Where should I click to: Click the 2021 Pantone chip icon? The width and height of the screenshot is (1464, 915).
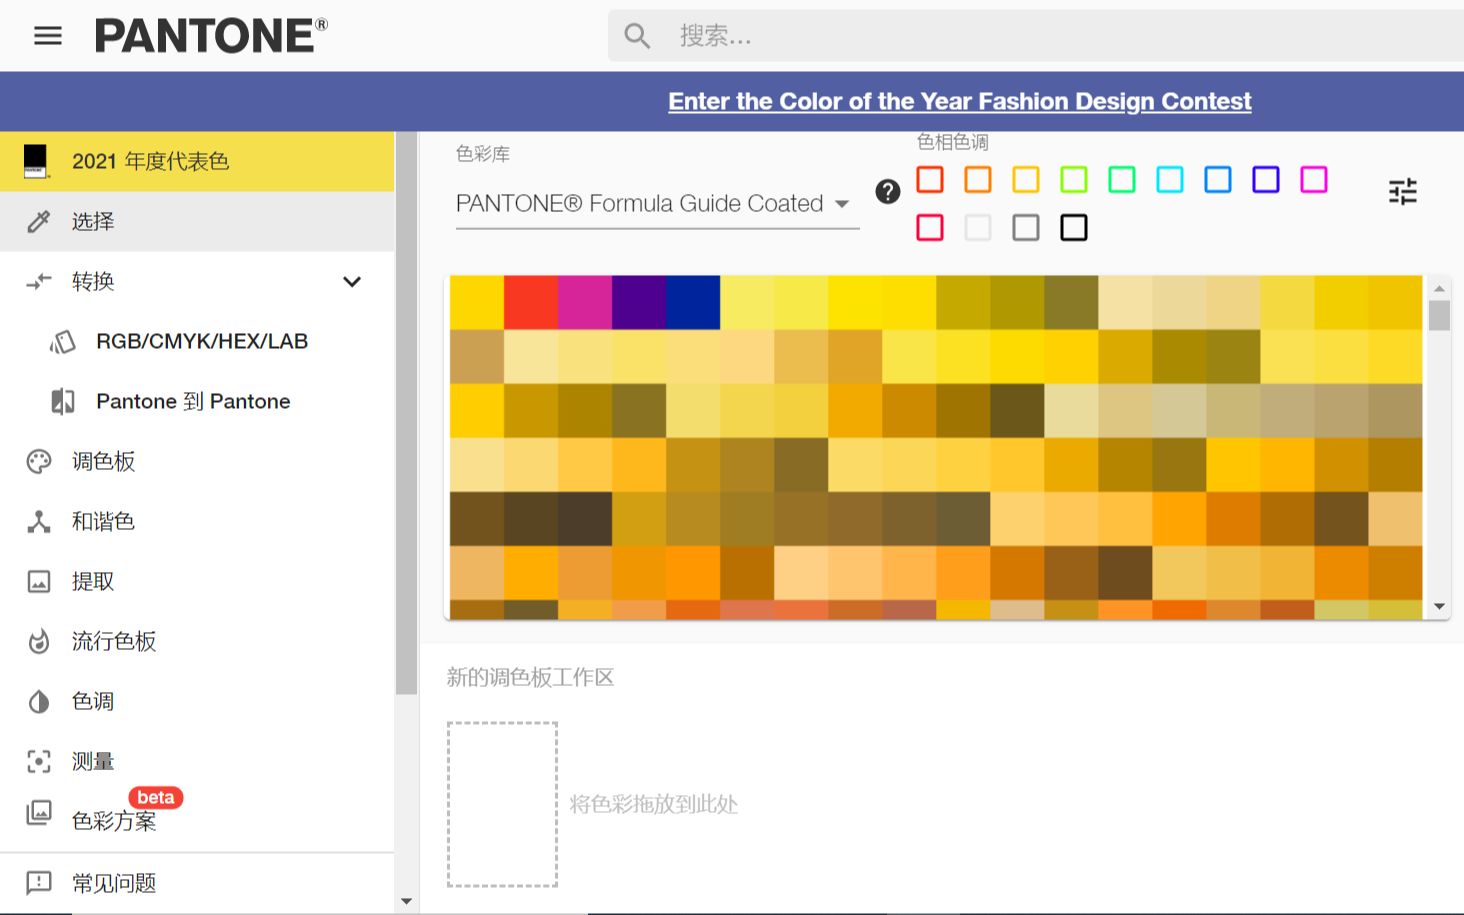36,161
